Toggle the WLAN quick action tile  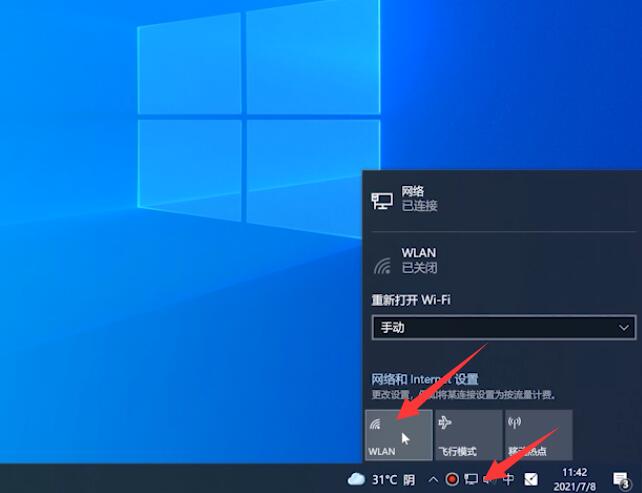point(398,434)
